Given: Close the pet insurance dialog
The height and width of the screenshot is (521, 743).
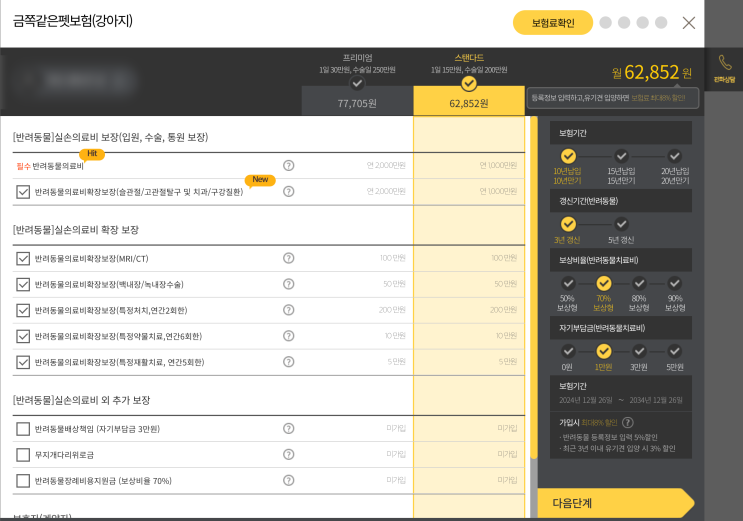Looking at the screenshot, I should point(689,23).
